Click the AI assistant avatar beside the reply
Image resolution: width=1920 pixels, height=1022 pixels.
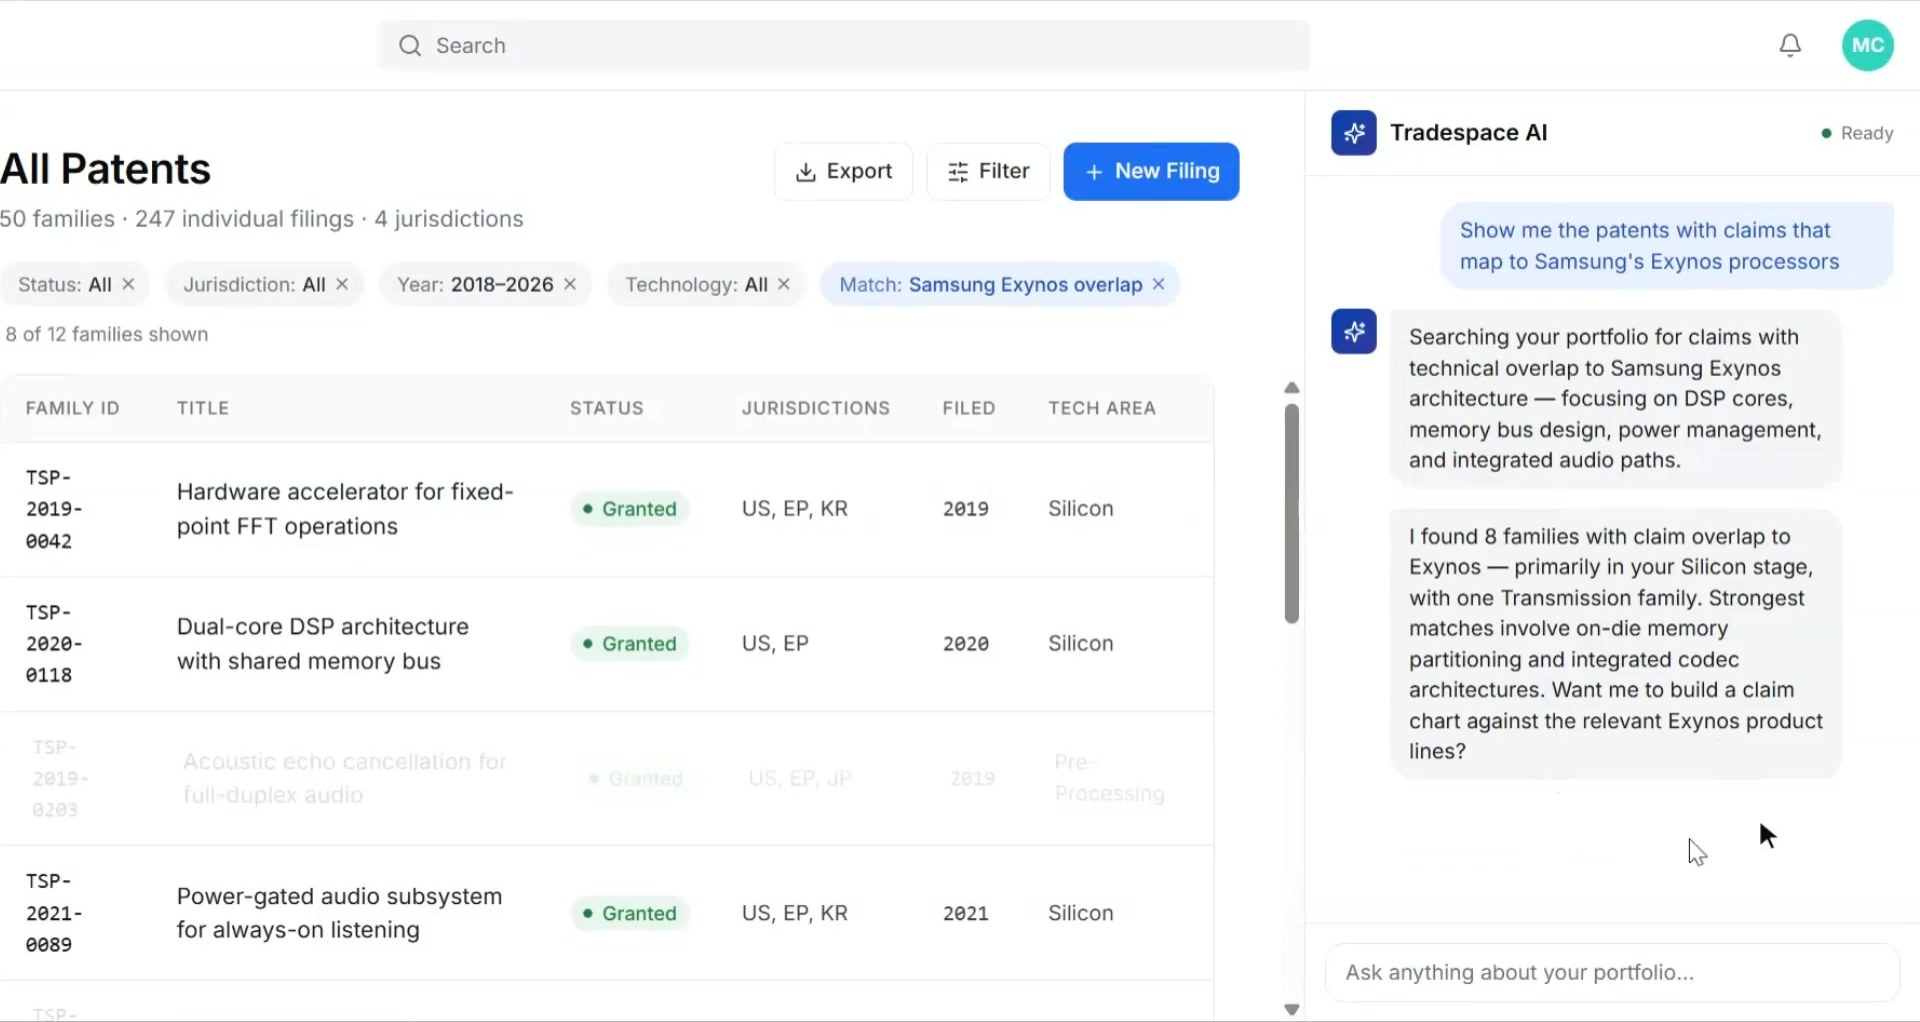click(1353, 331)
